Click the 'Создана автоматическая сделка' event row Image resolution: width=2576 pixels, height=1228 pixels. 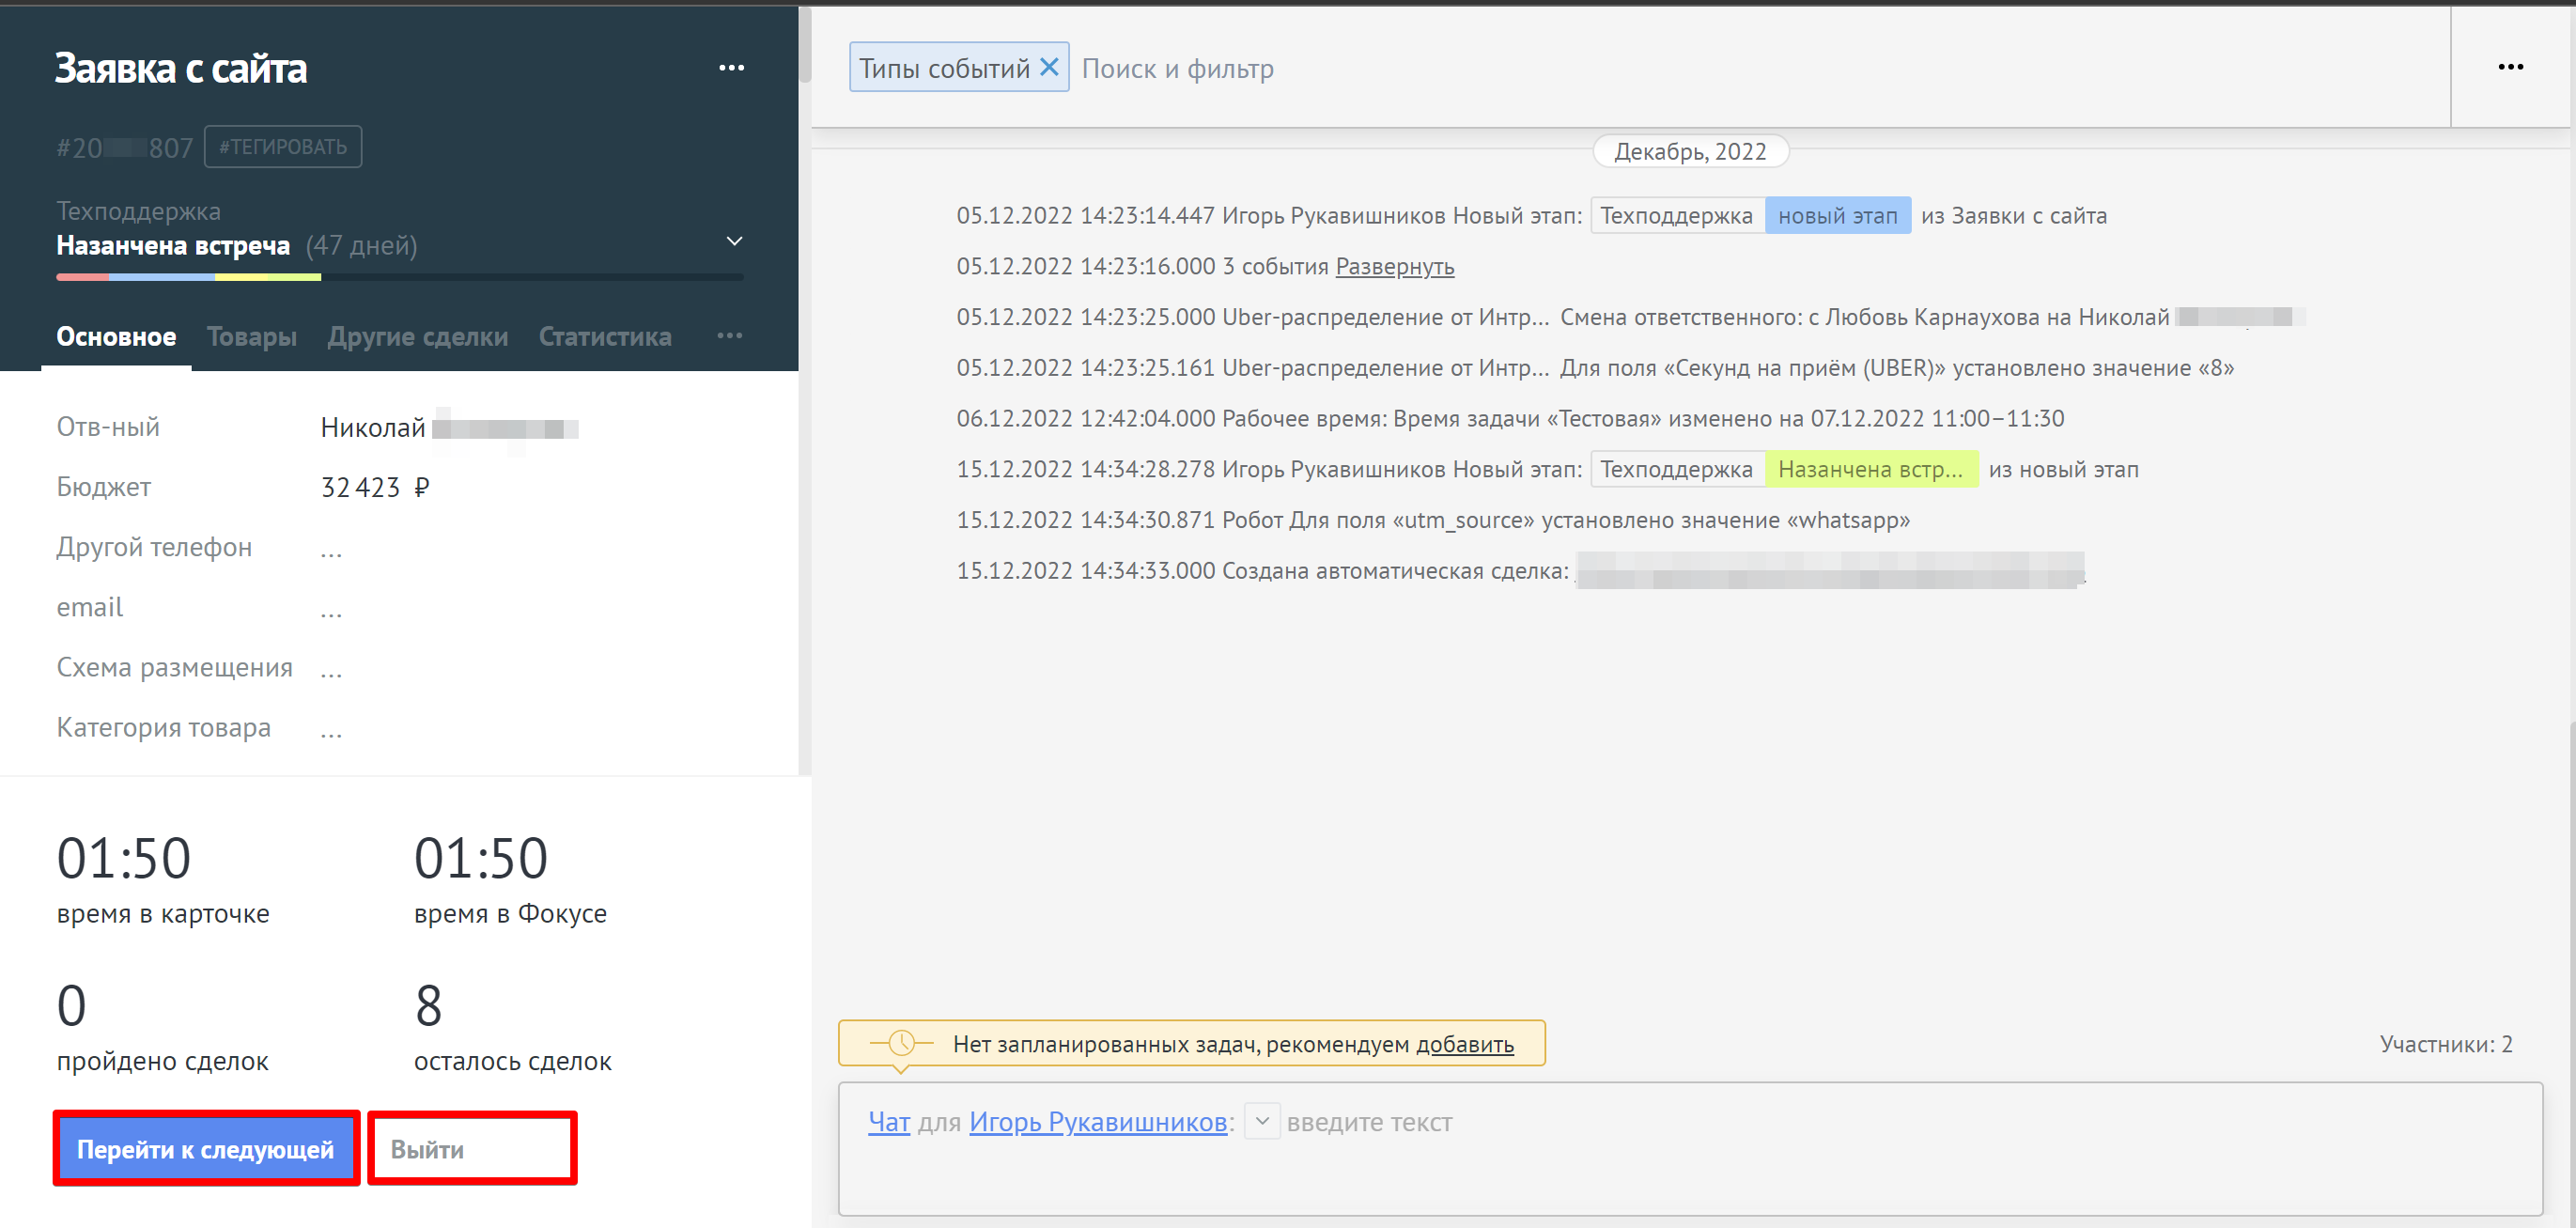point(1520,571)
